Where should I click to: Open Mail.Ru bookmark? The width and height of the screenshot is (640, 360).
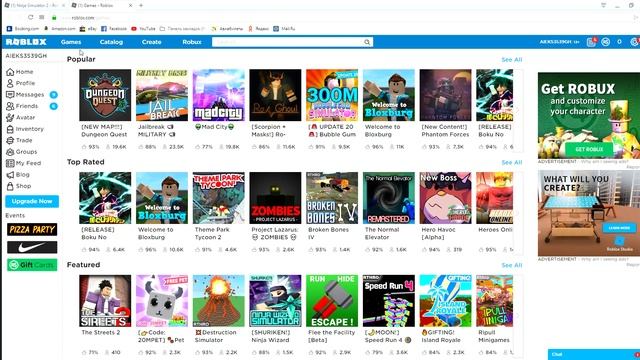pyautogui.click(x=284, y=29)
